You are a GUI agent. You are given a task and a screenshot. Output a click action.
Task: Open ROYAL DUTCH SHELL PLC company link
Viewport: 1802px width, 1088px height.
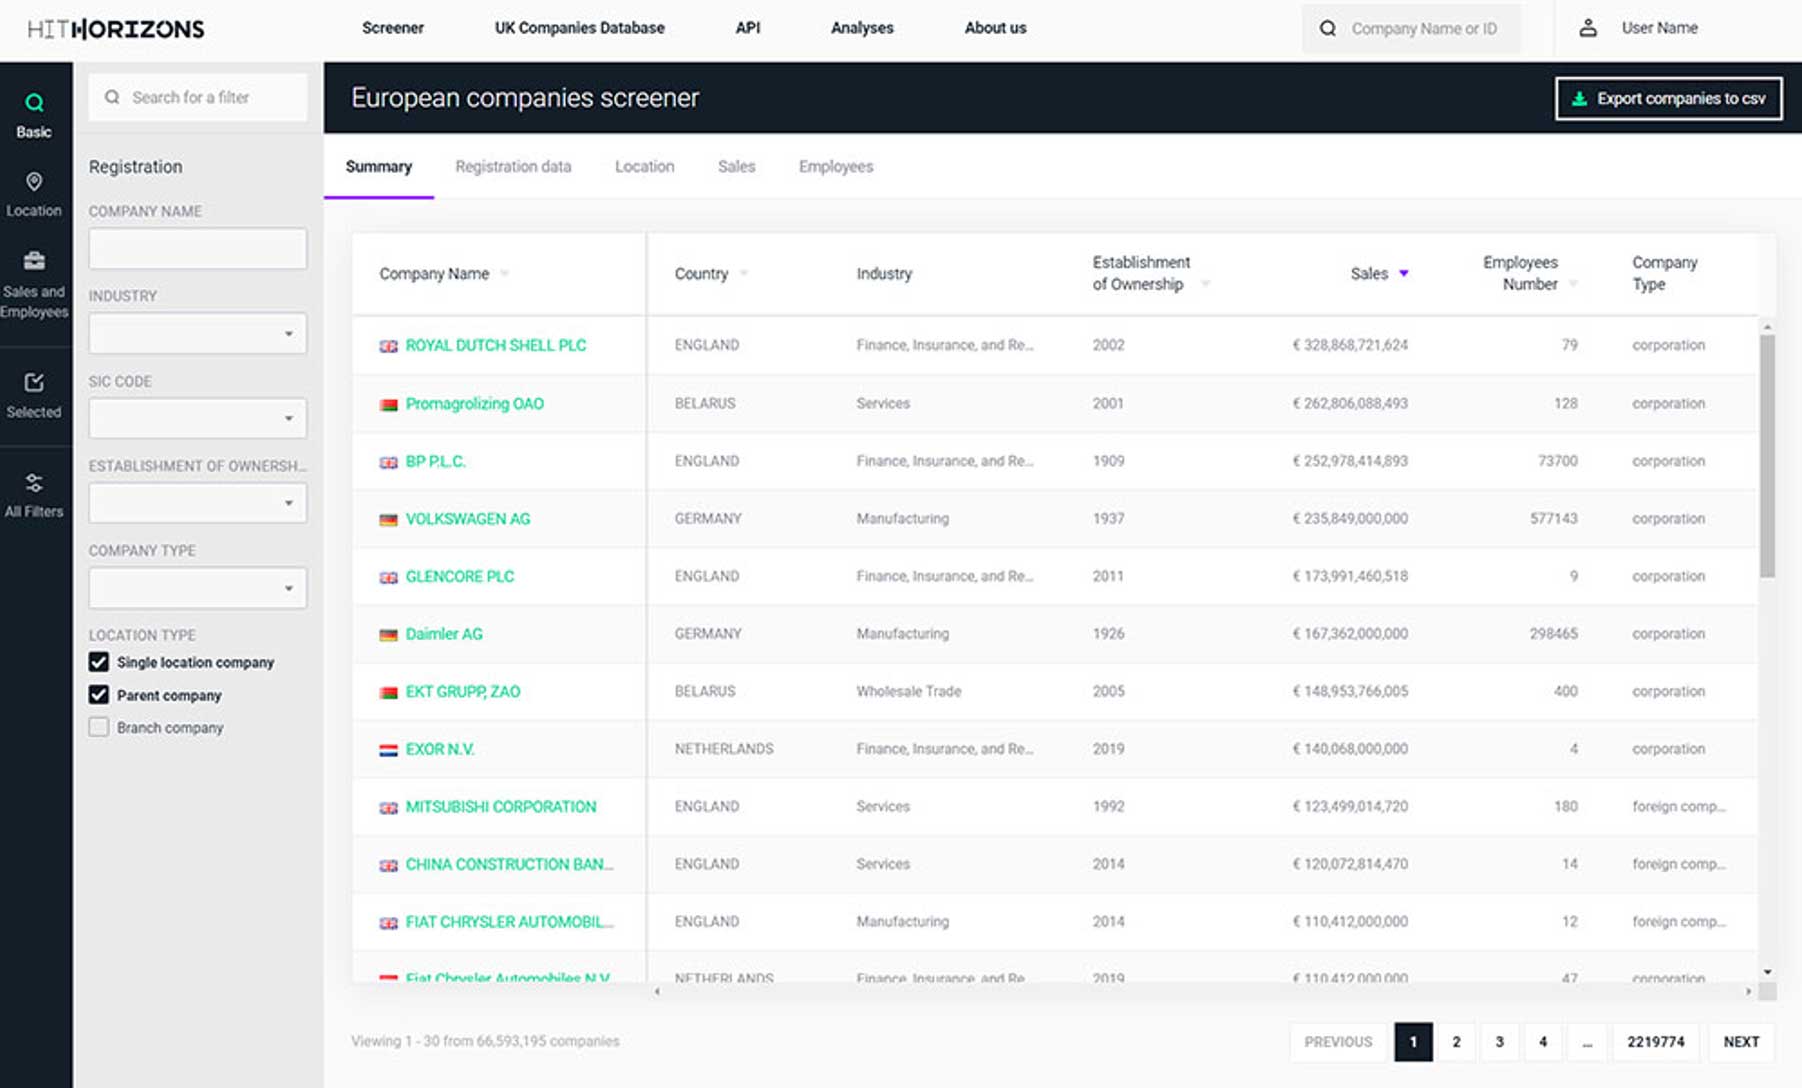[x=496, y=345]
